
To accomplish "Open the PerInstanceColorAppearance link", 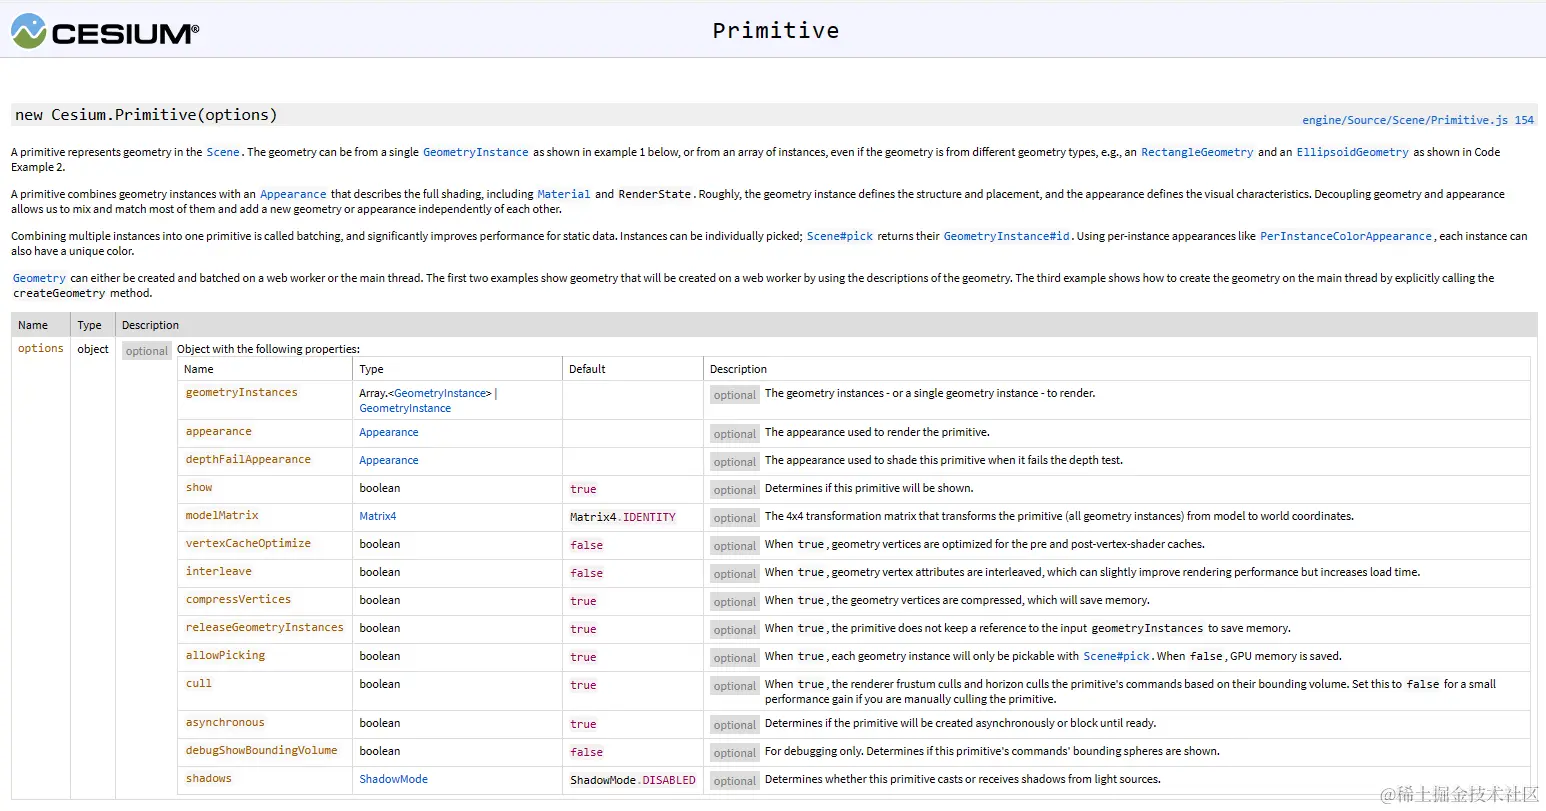I will (x=1346, y=236).
